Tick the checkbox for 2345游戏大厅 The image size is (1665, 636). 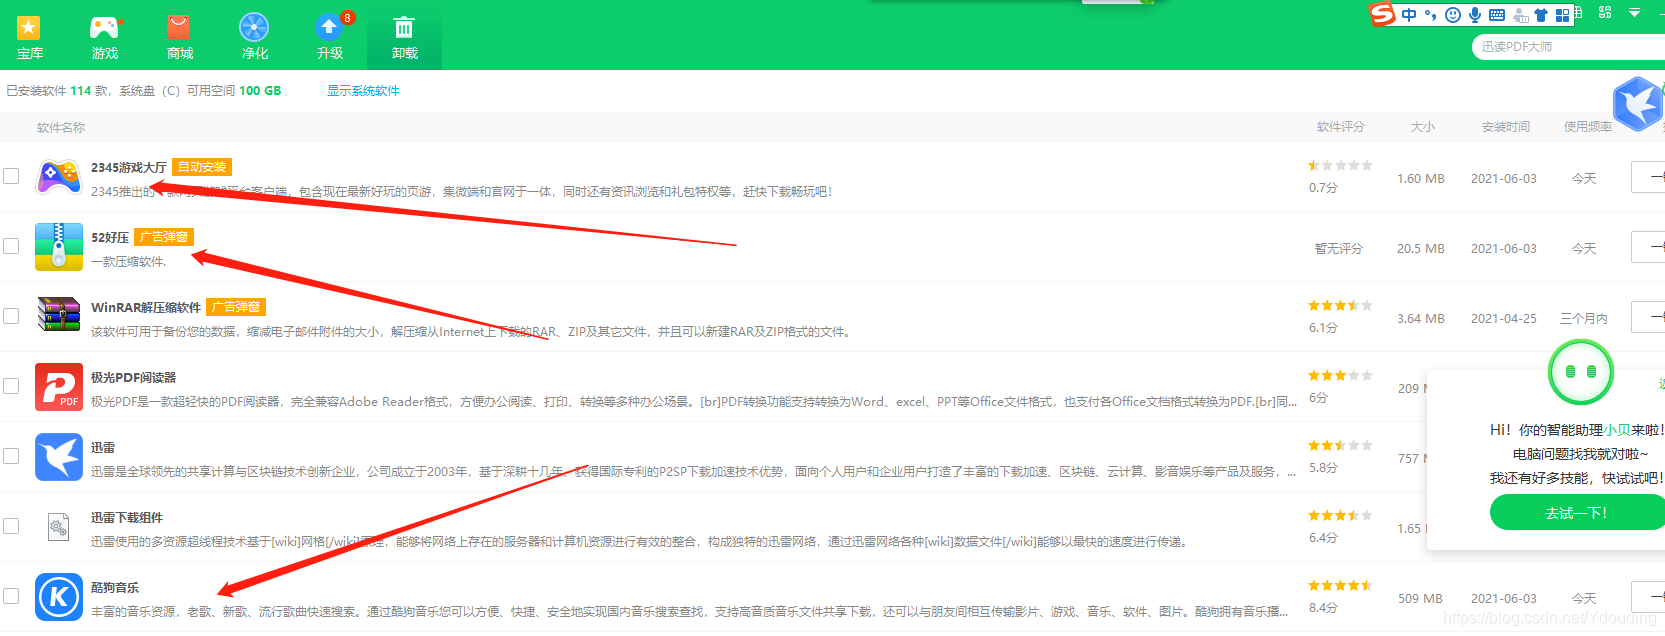coord(11,176)
